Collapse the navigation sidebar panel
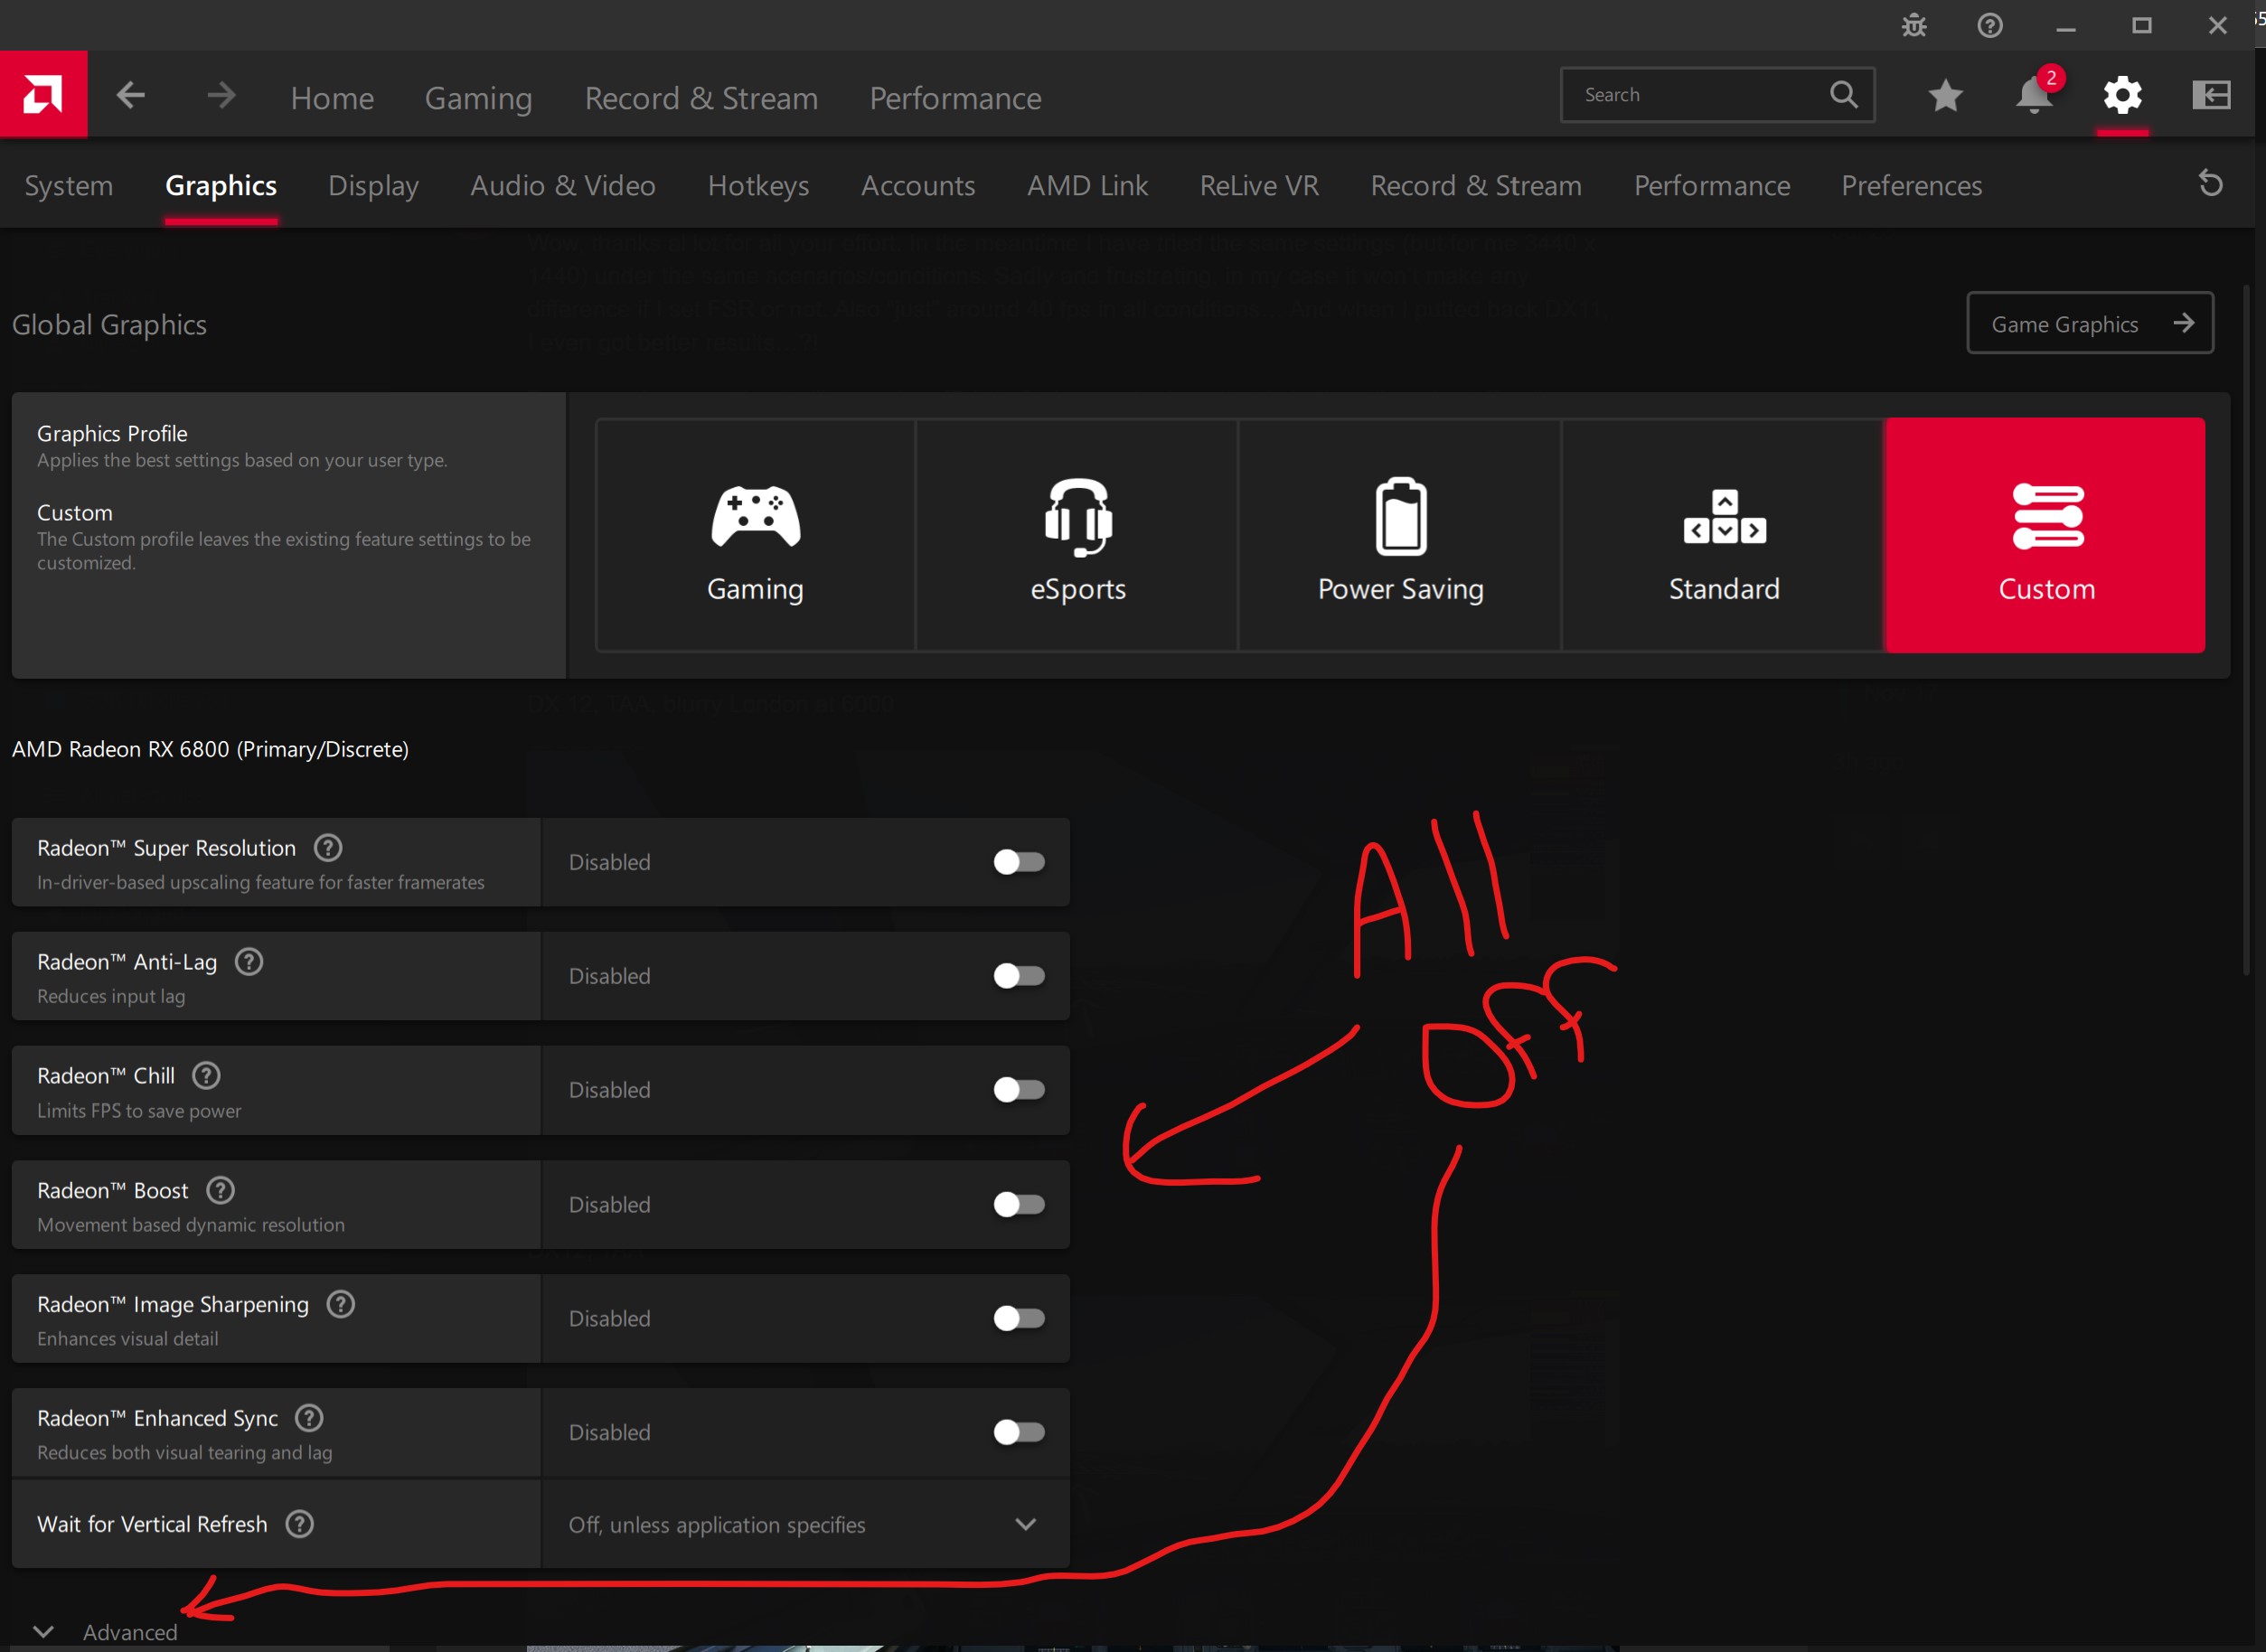Screen dimensions: 2266x1652 [2212, 95]
